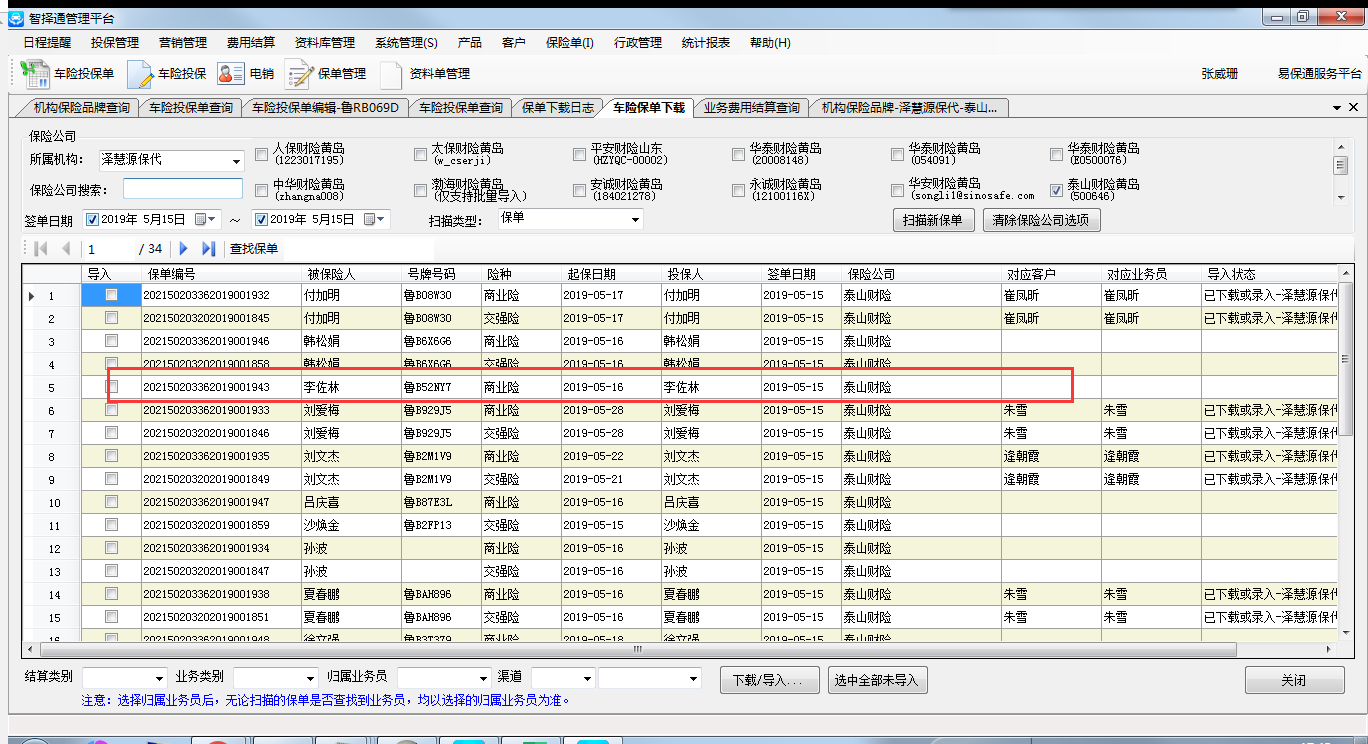Click the 下载/导入 button
Viewport: 1368px width, 744px height.
click(x=769, y=680)
